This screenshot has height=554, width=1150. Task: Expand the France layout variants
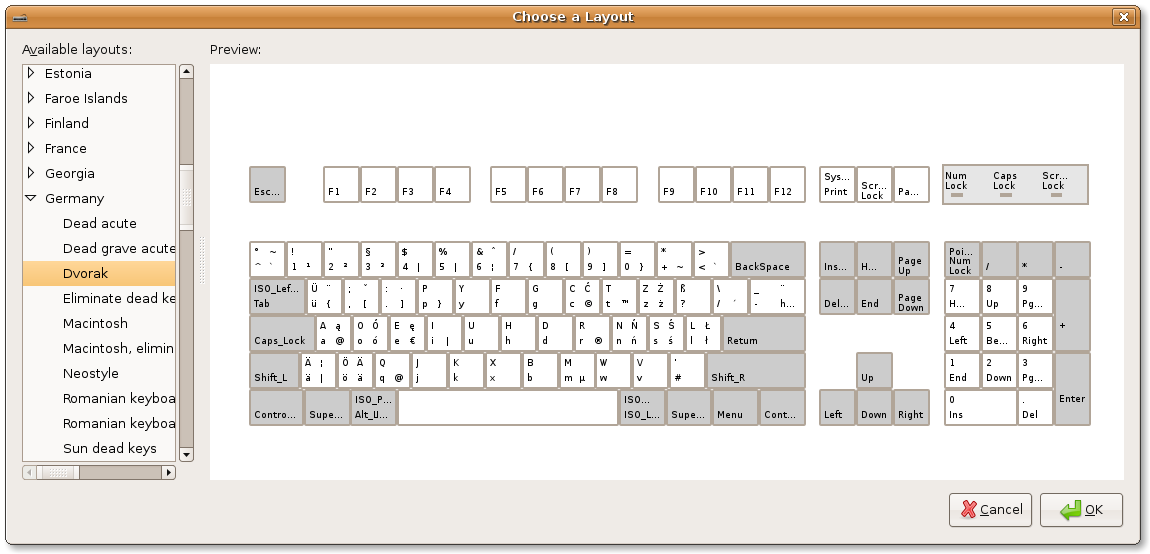coord(31,148)
